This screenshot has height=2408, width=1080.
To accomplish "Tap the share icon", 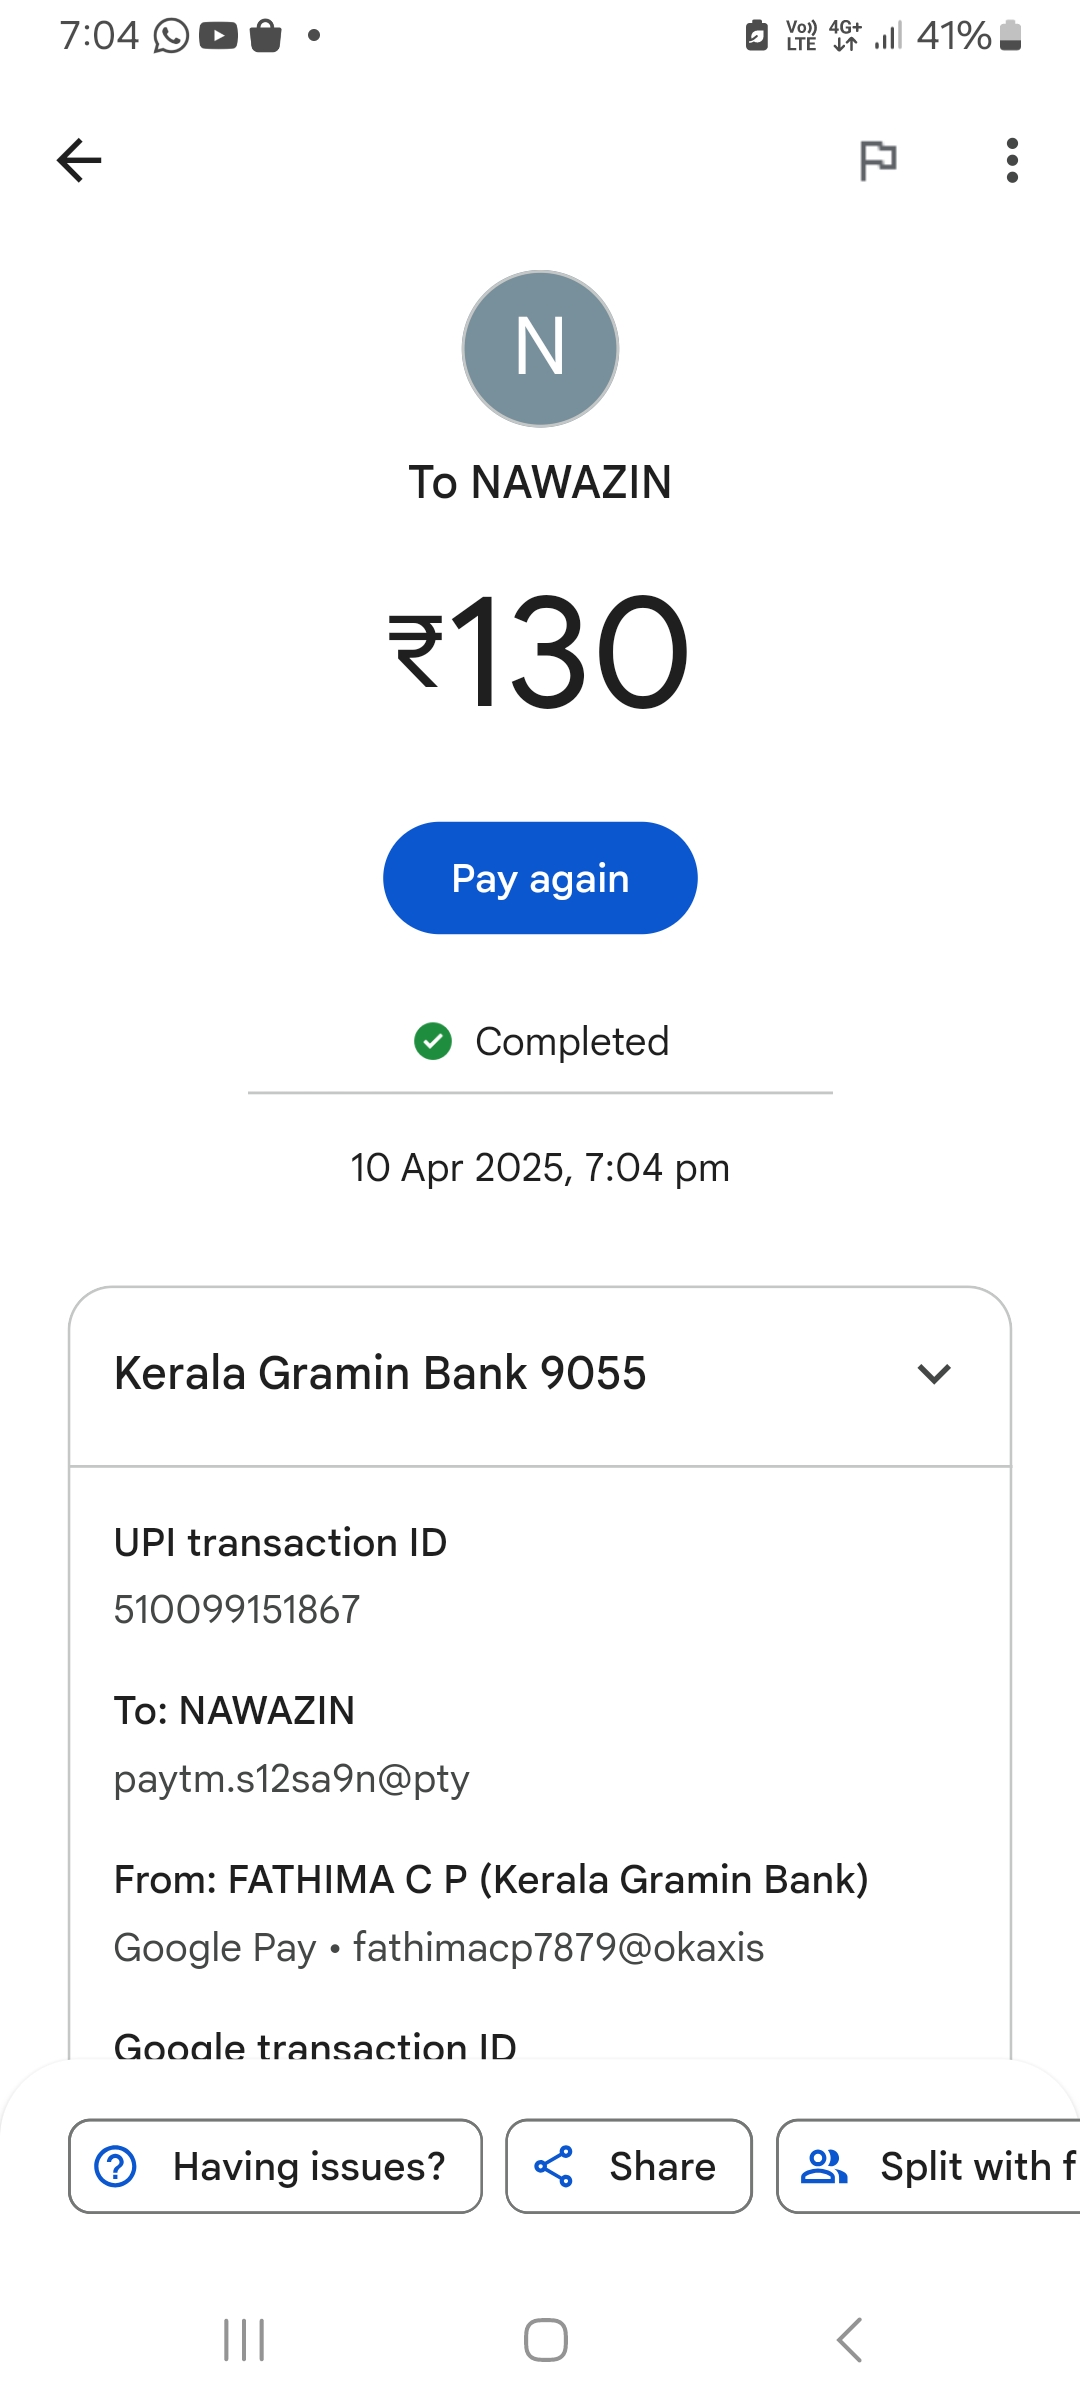I will tap(553, 2166).
